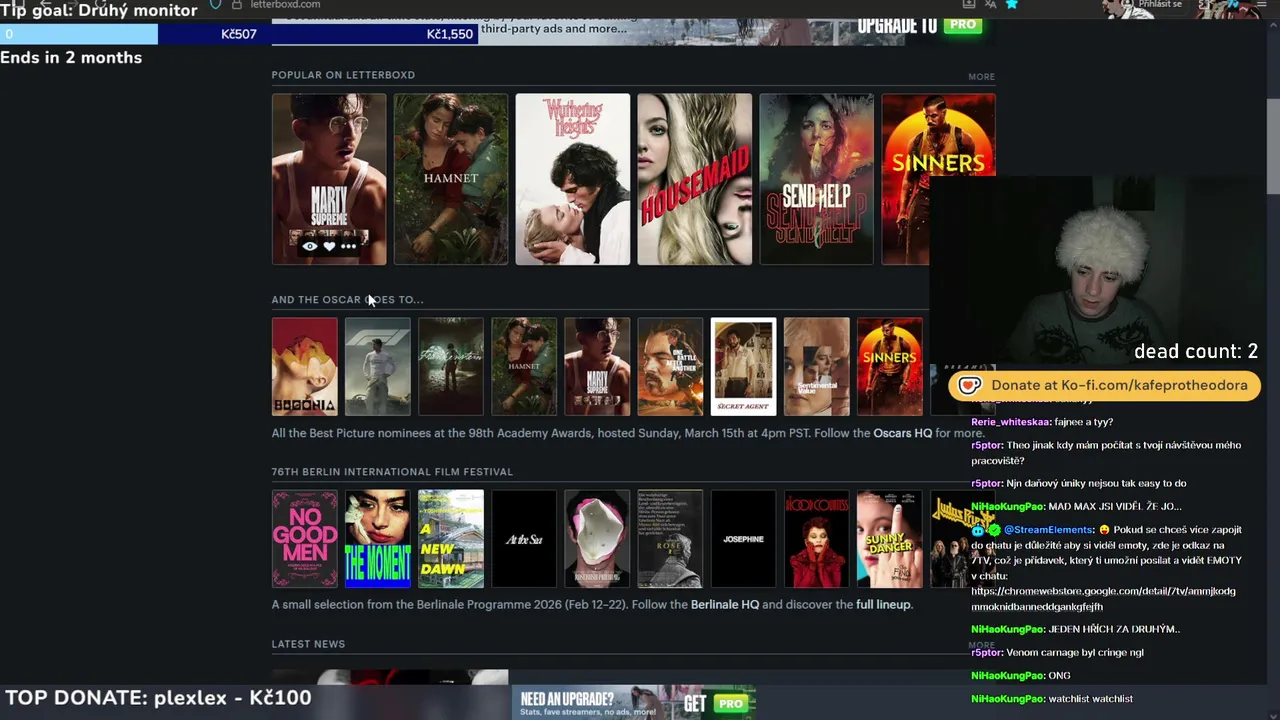Click chat message 'Venom carnage byl cringe ngl'
1280x720 pixels.
(x=1075, y=652)
